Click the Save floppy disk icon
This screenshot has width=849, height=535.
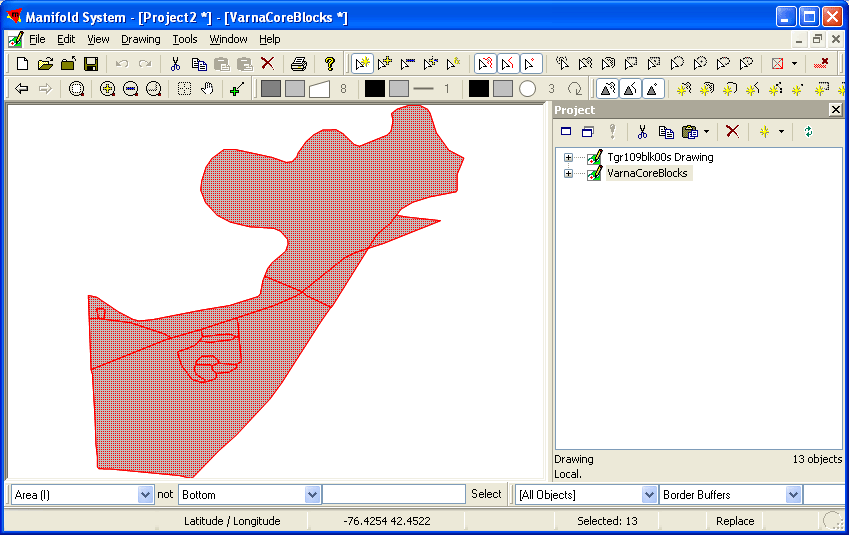pos(91,64)
